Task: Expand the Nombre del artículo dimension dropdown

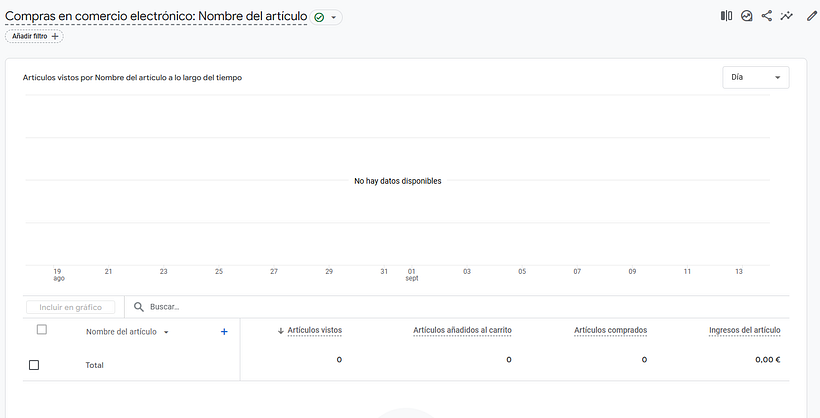Action: click(x=166, y=332)
